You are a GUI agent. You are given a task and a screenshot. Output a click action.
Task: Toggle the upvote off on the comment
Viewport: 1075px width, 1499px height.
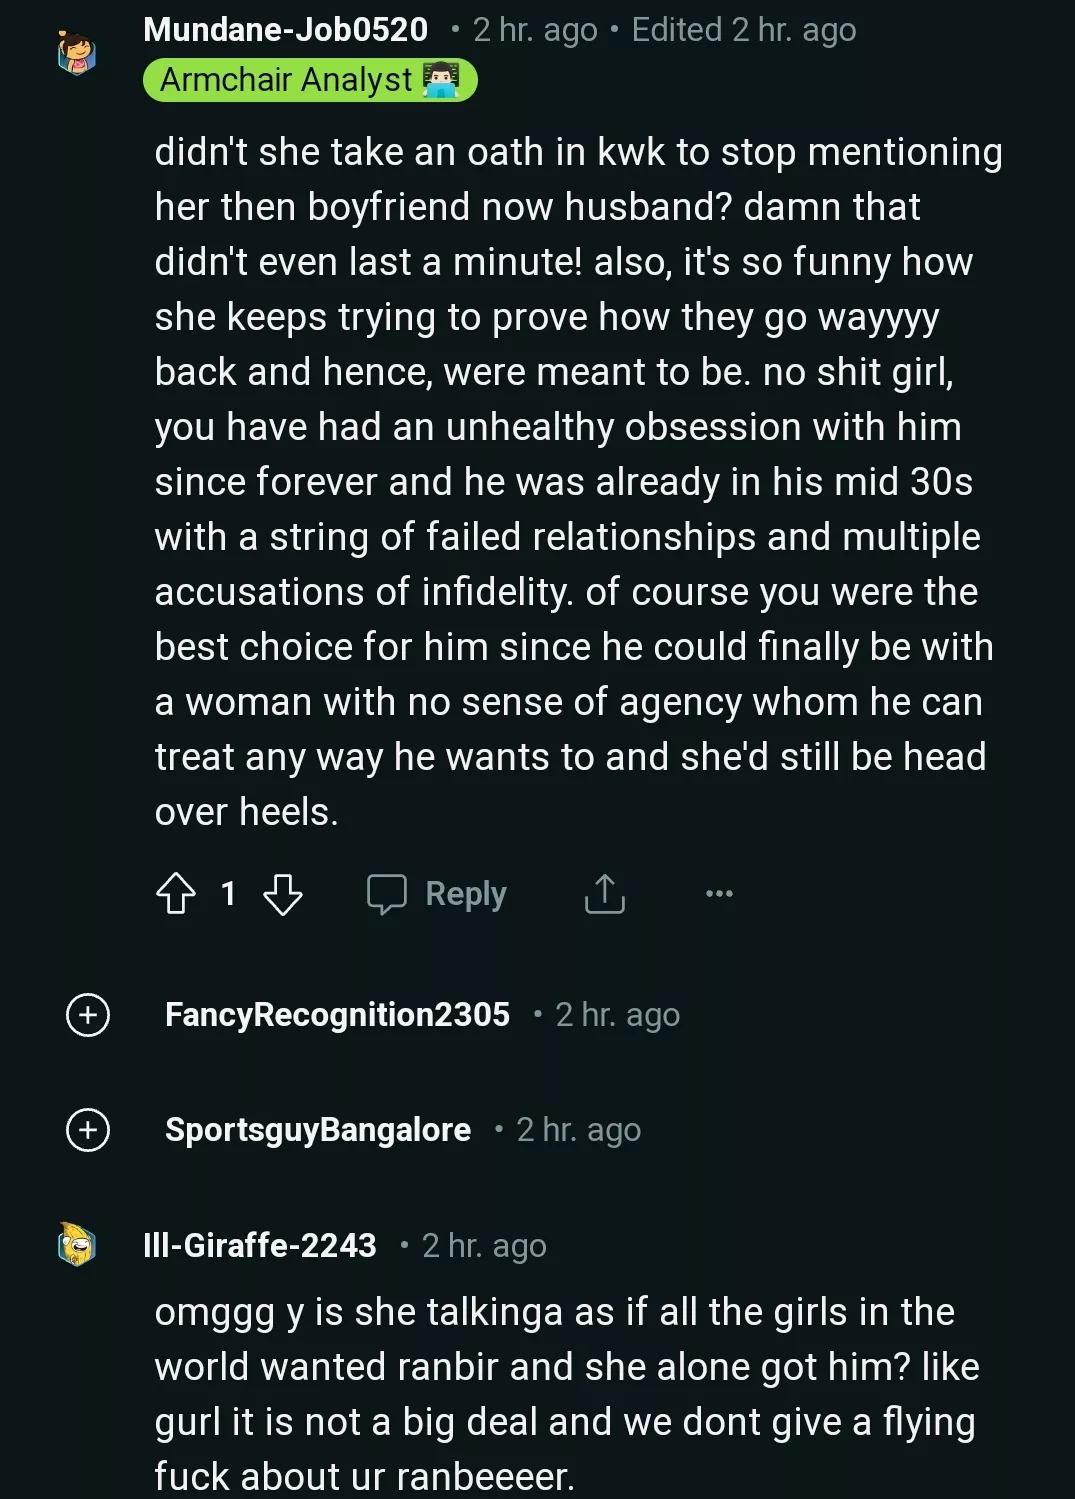point(176,894)
